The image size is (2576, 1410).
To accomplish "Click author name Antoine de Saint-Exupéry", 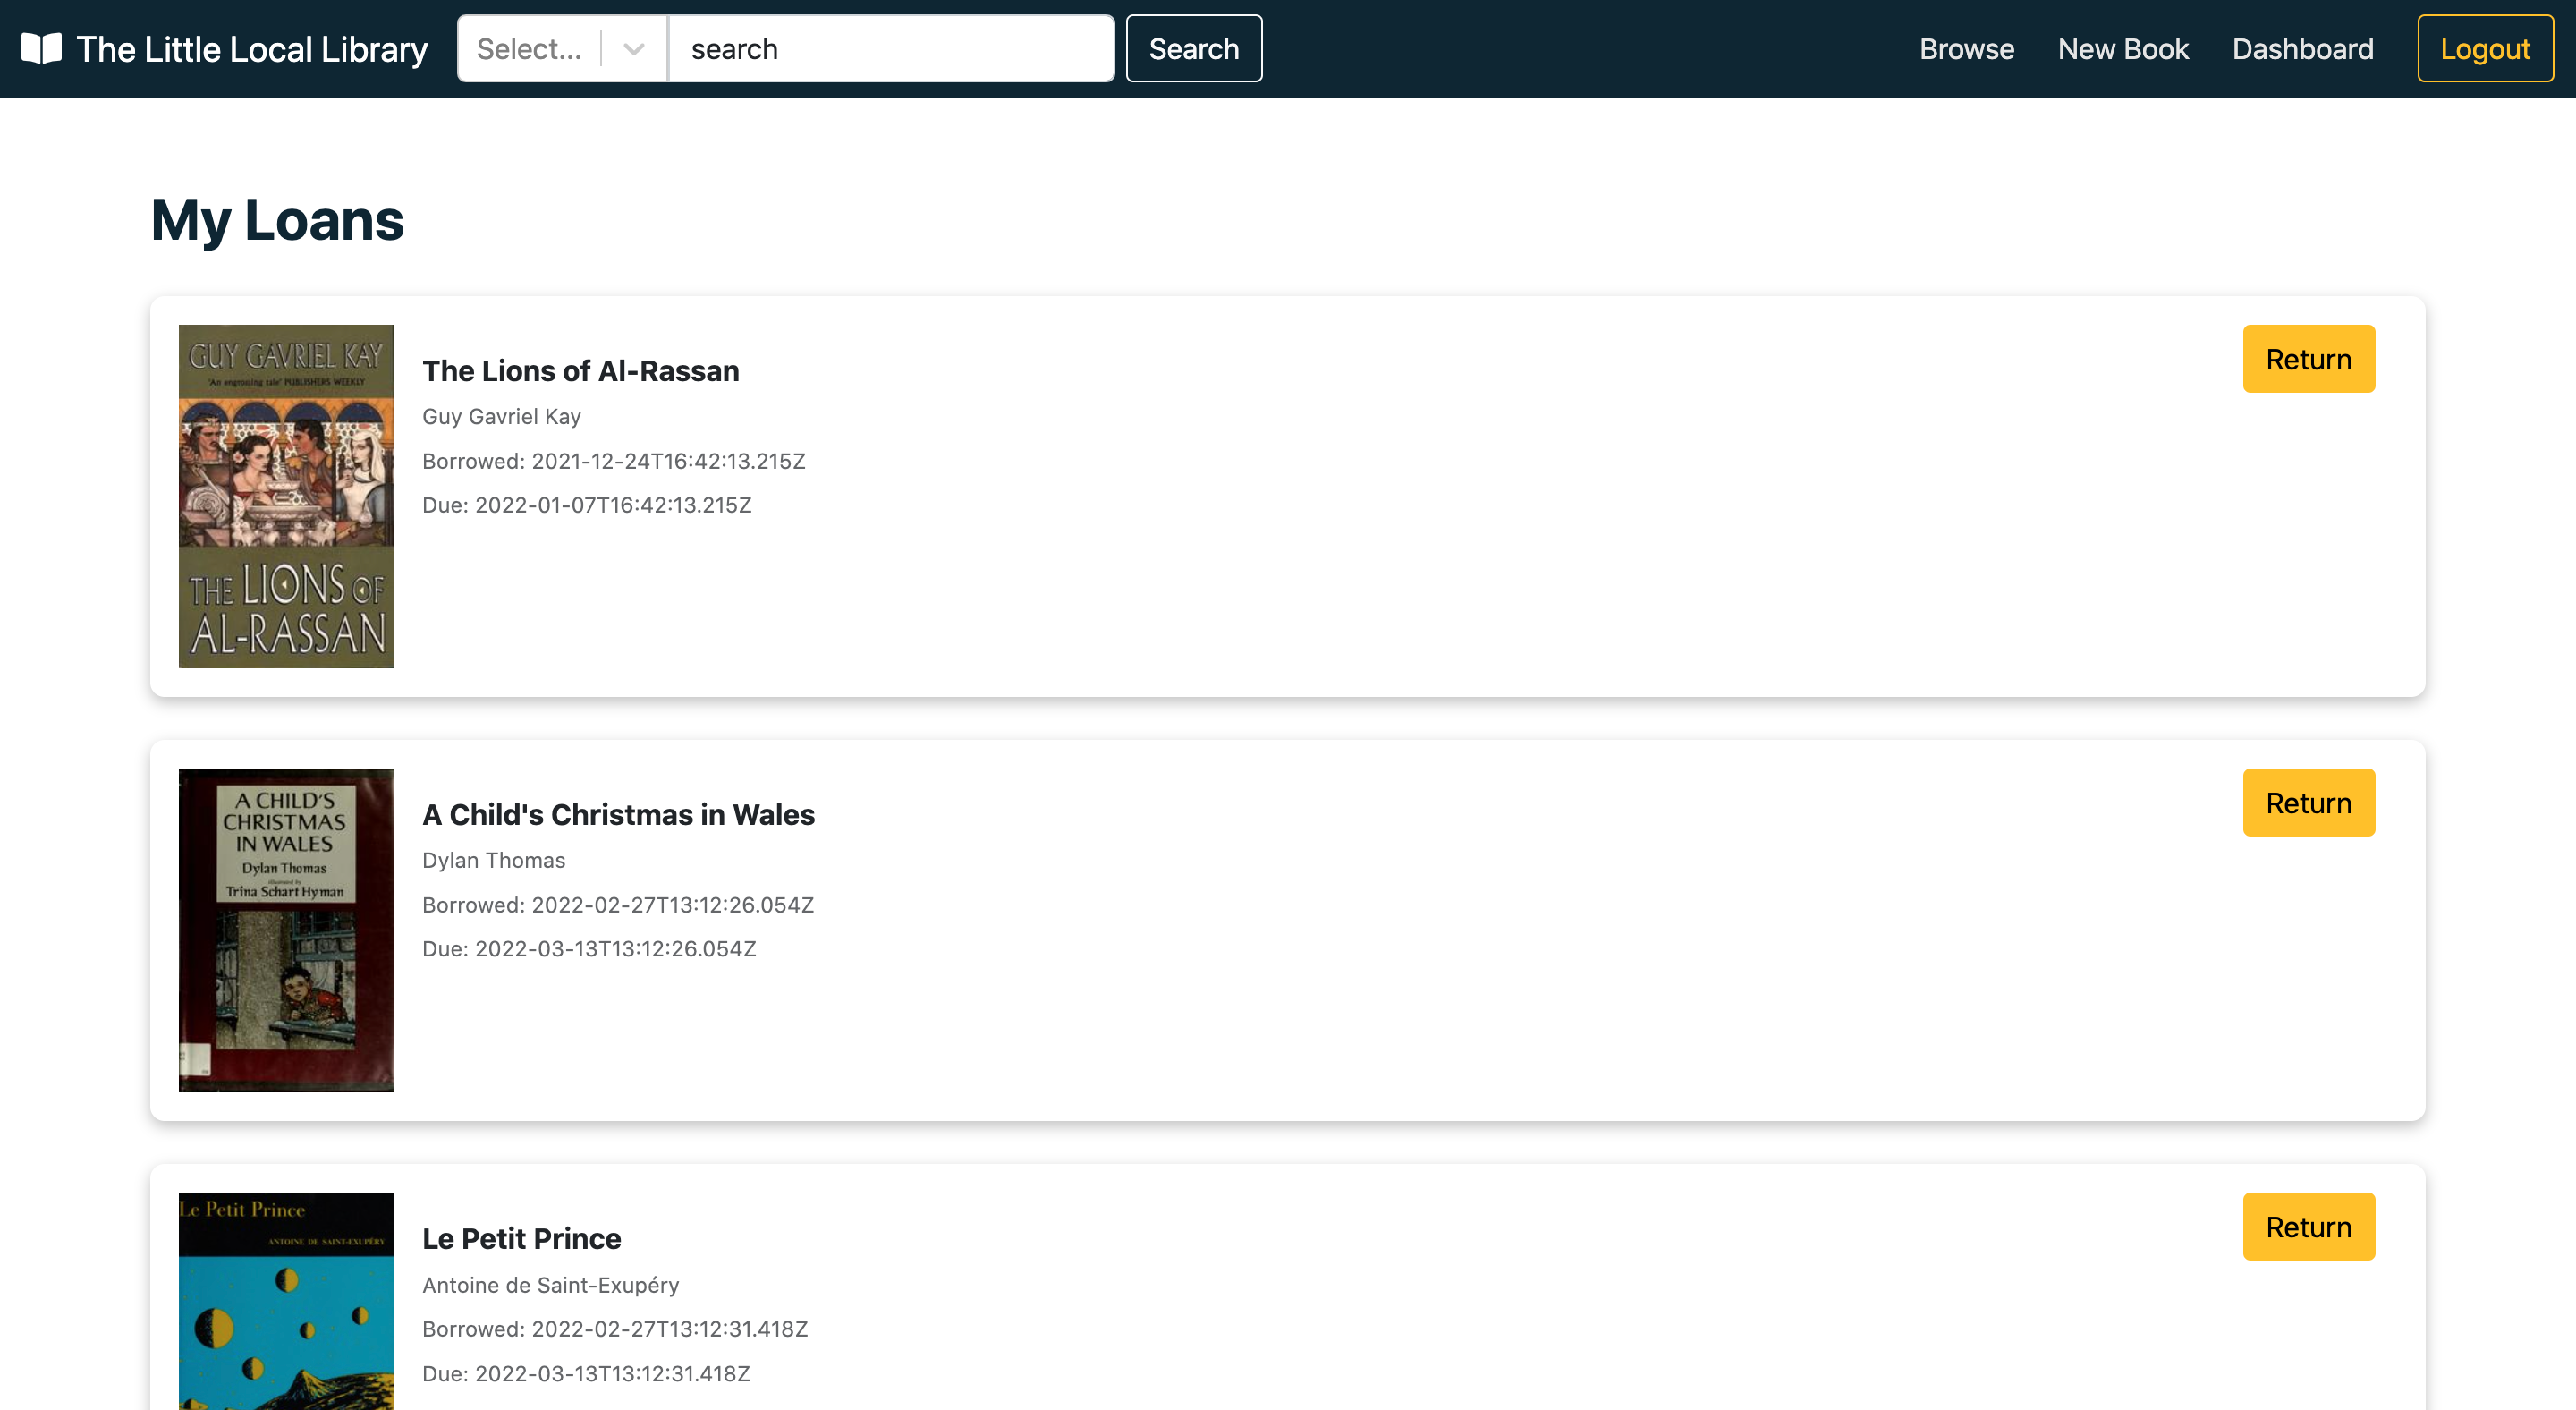I will (x=551, y=1285).
